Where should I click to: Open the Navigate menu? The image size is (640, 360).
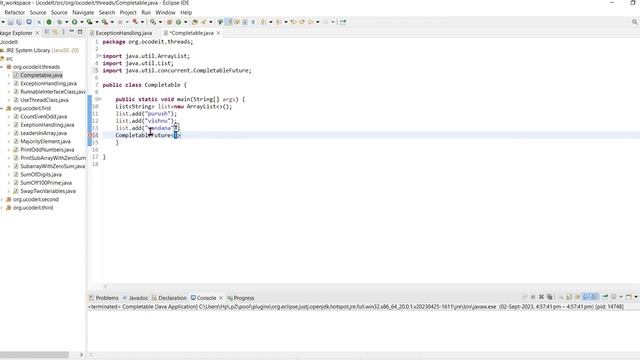tap(83, 13)
